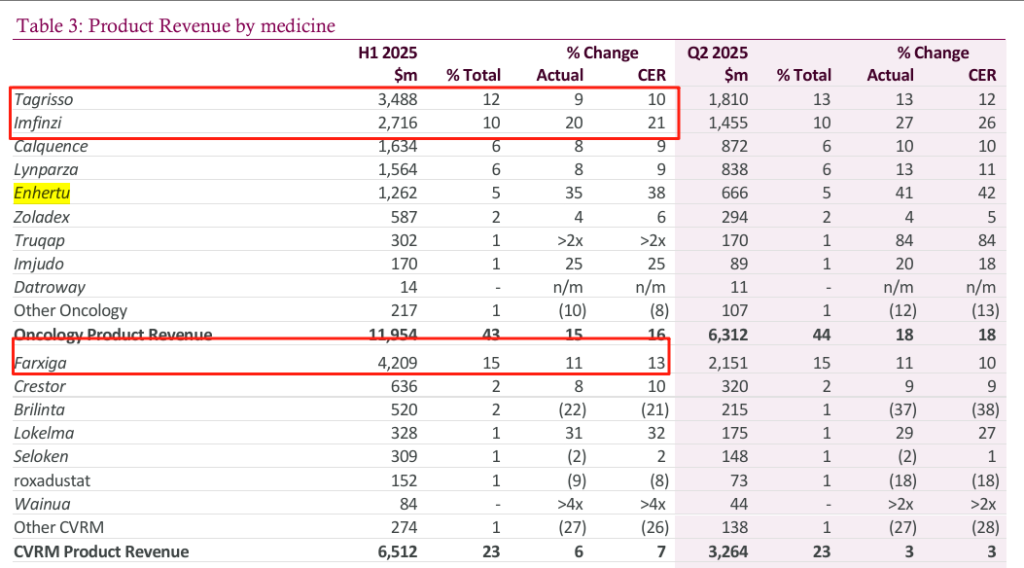Select Imfinzi H1 revenue value 2,716
Image resolution: width=1024 pixels, height=568 pixels.
click(x=397, y=123)
